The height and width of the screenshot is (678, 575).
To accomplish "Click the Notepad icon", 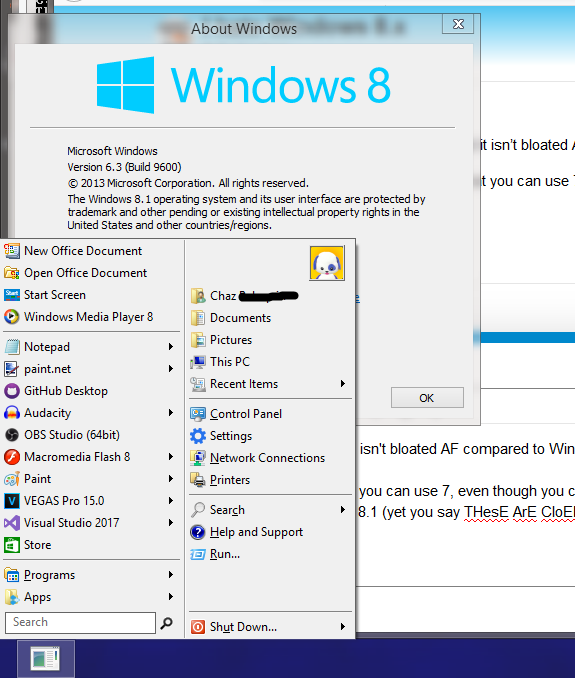I will tap(12, 347).
